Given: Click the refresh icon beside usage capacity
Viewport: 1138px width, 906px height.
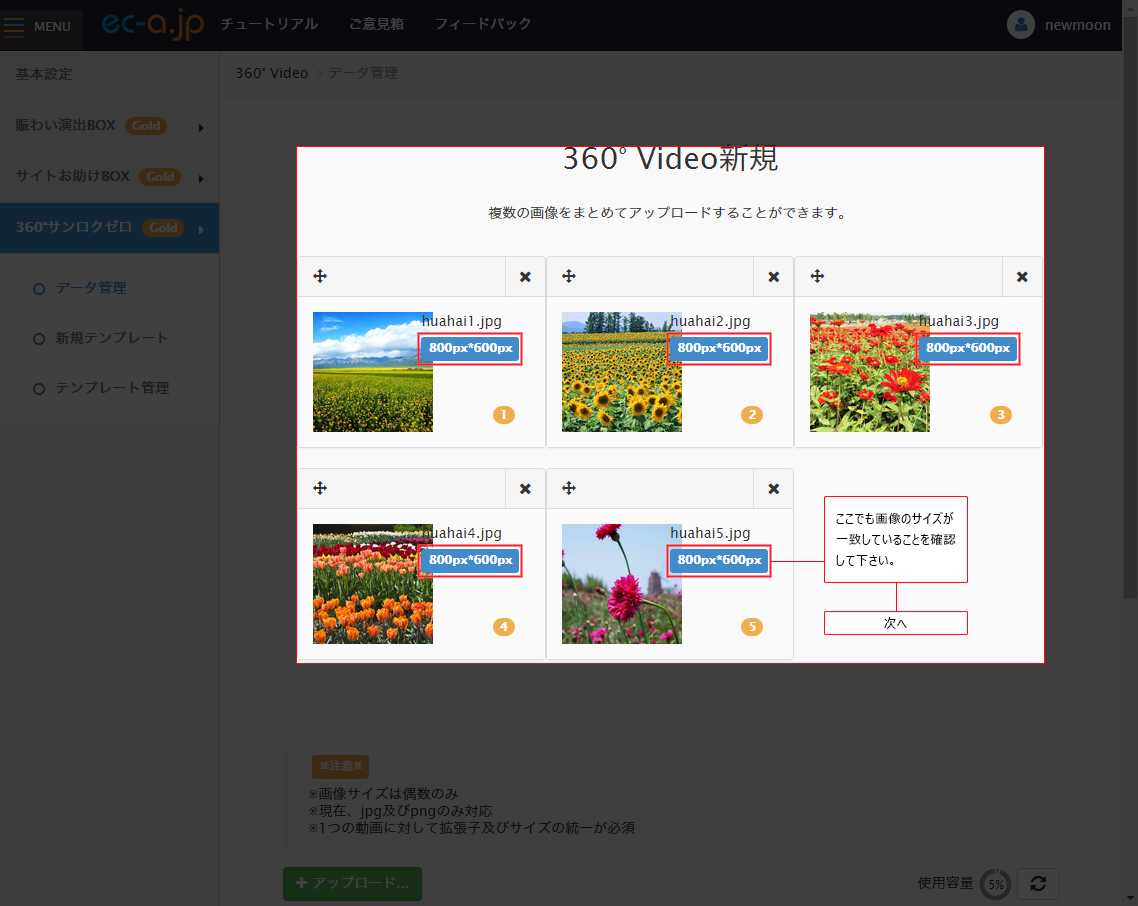Looking at the screenshot, I should pyautogui.click(x=1038, y=883).
